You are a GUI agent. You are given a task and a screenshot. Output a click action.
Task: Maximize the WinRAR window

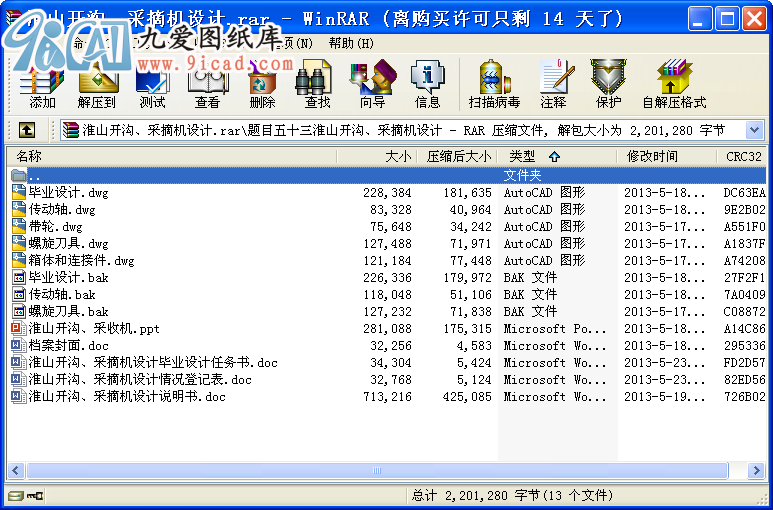727,19
